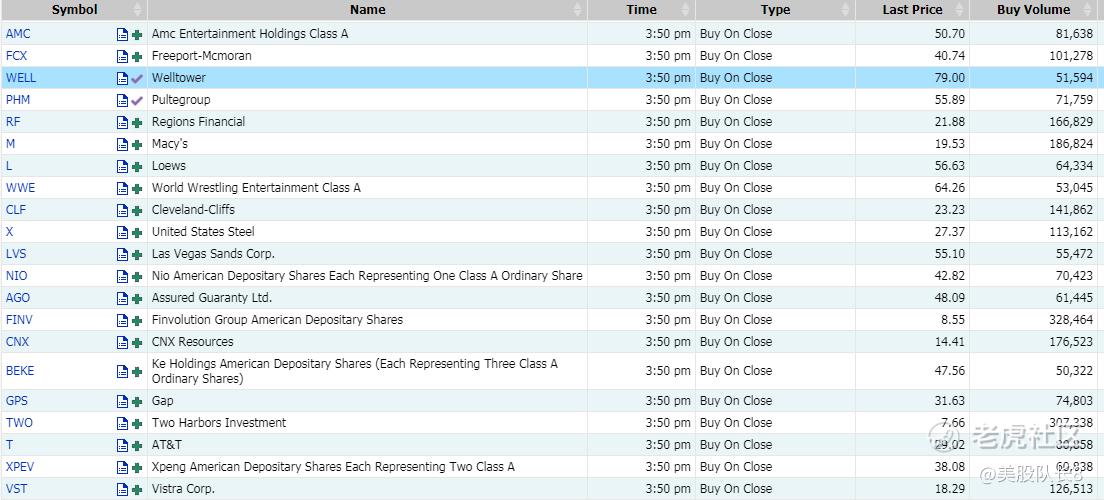Click the Last Price header label

(x=912, y=10)
